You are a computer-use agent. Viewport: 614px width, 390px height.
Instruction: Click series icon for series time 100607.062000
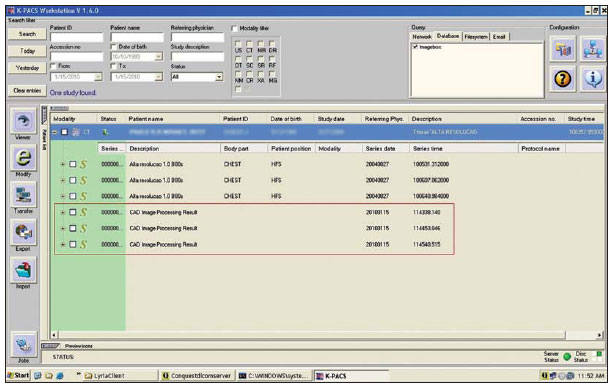pos(83,181)
